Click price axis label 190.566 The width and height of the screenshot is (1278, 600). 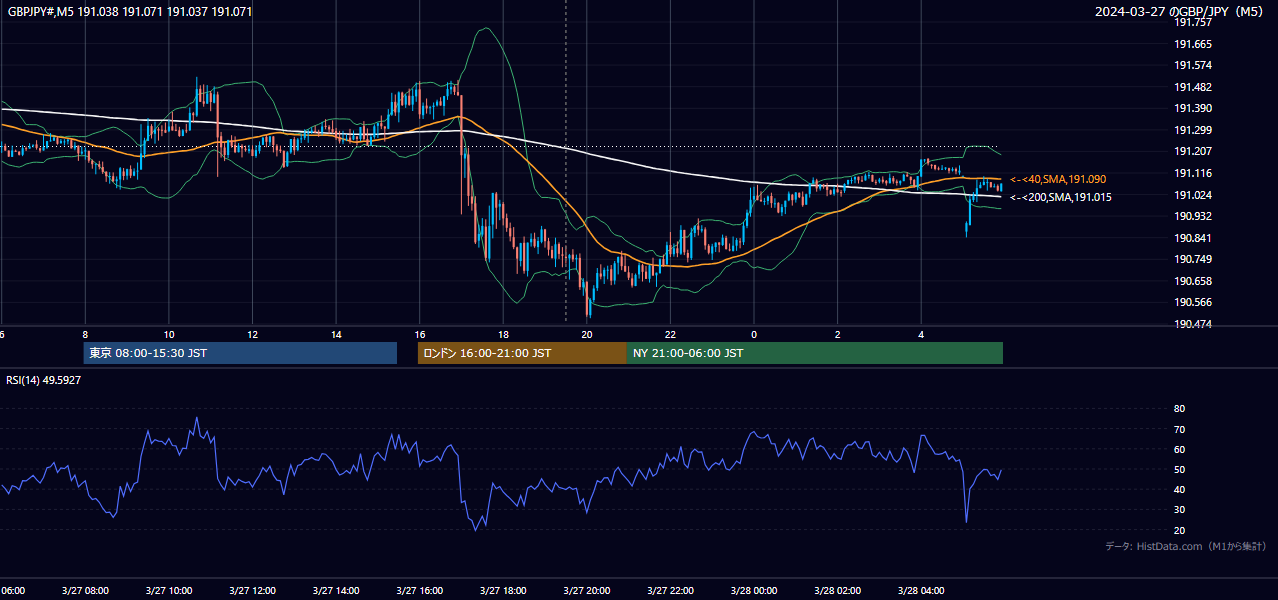tap(1192, 302)
